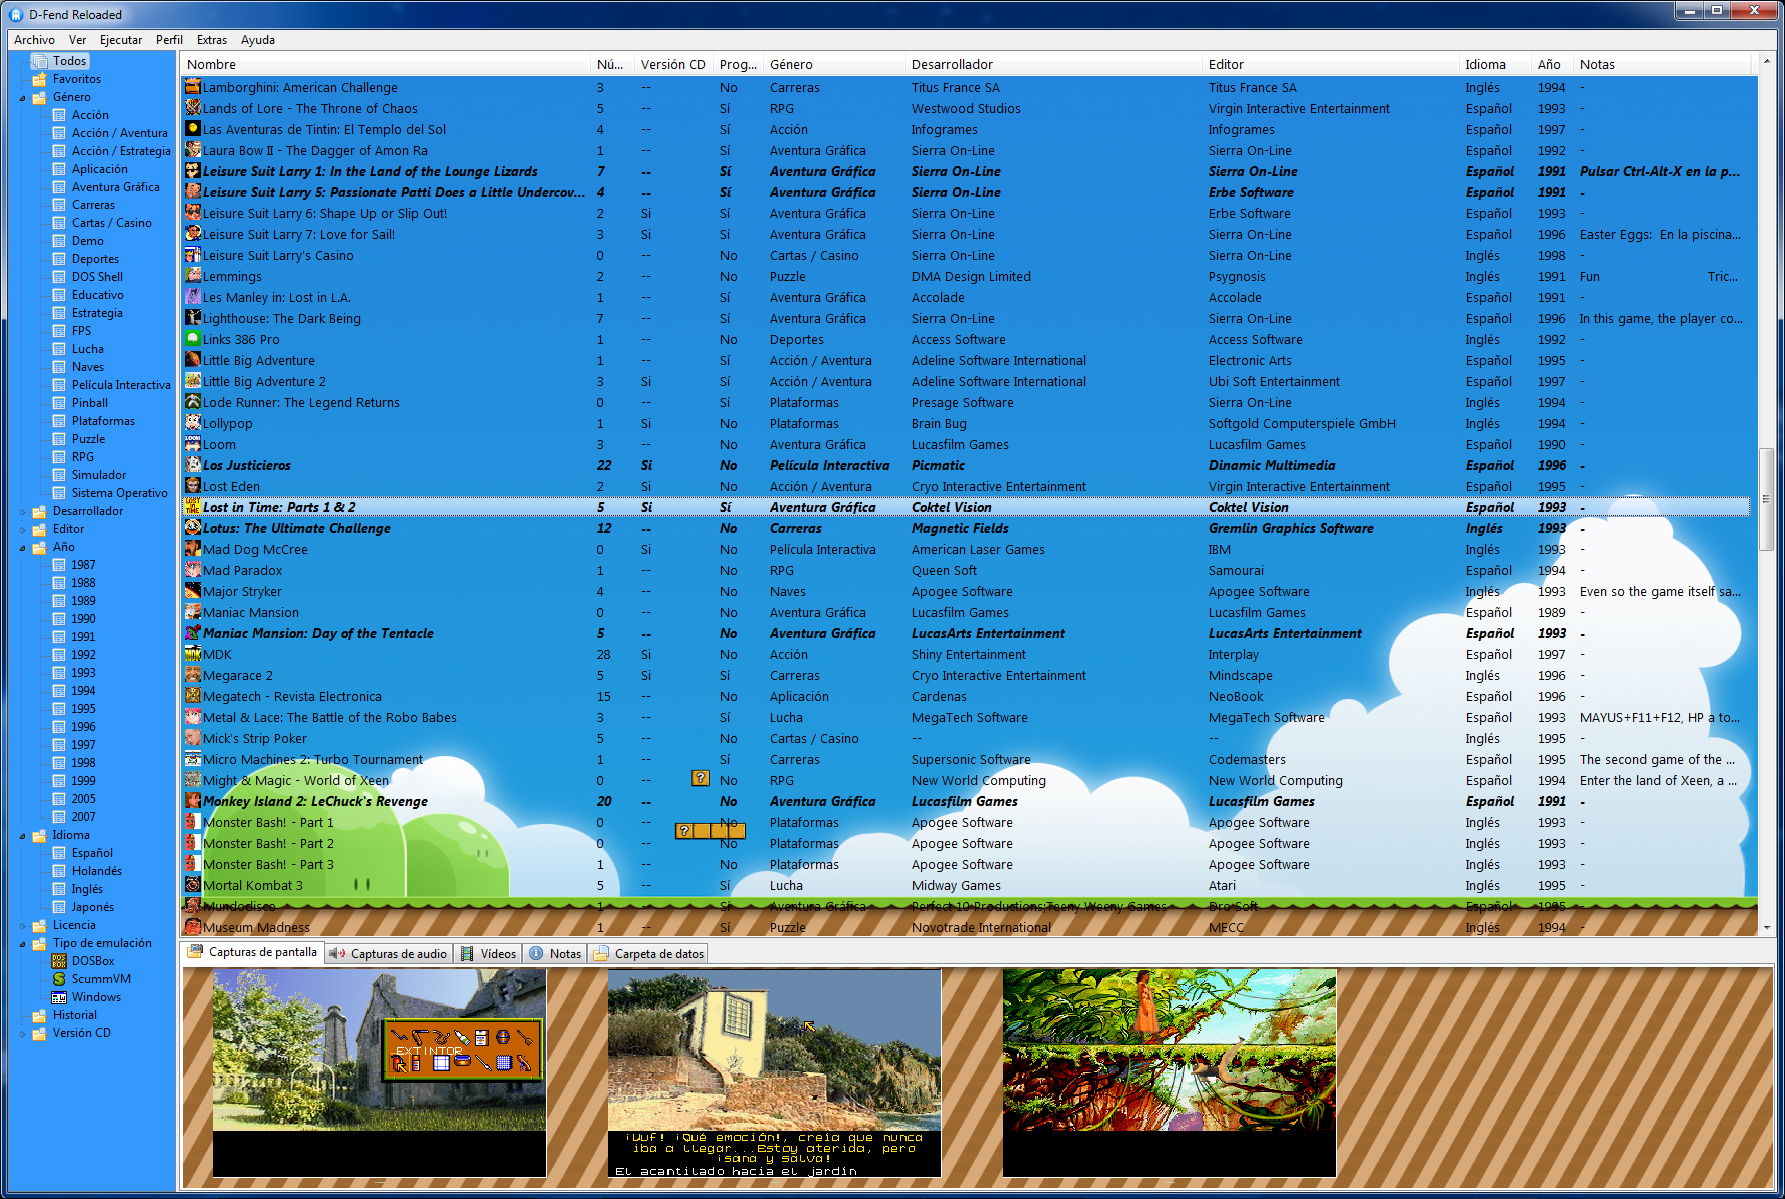Click the Megarace 2 game icon
1785x1199 pixels.
click(x=193, y=675)
